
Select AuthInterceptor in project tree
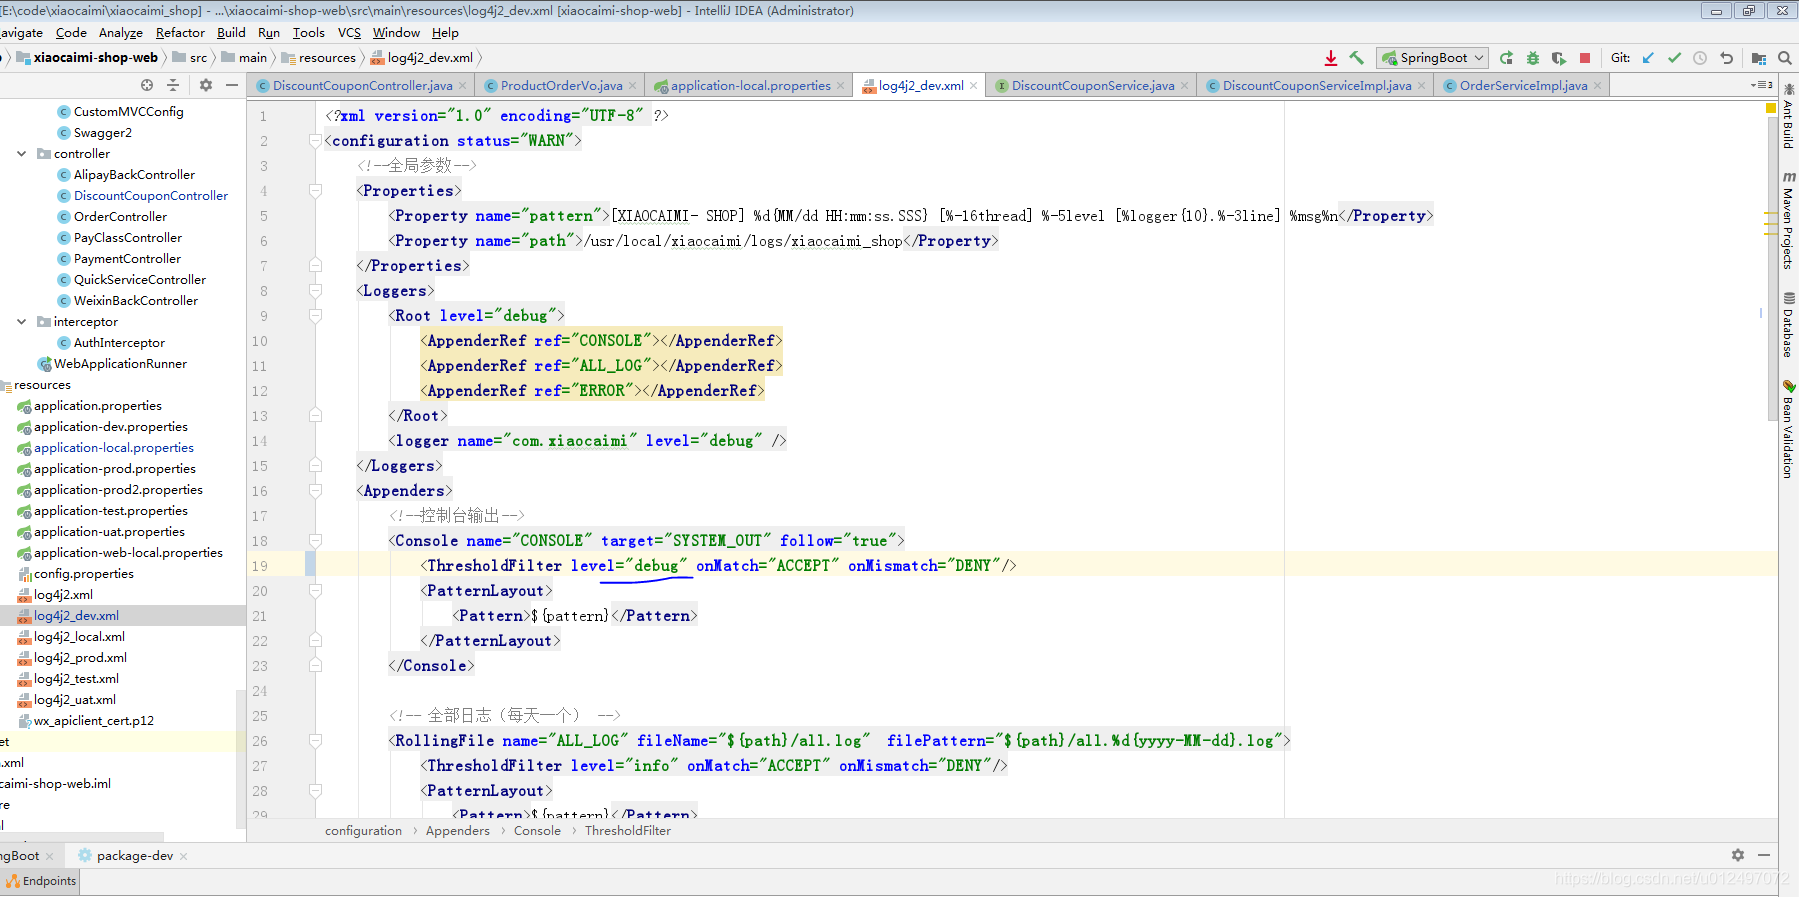[119, 342]
